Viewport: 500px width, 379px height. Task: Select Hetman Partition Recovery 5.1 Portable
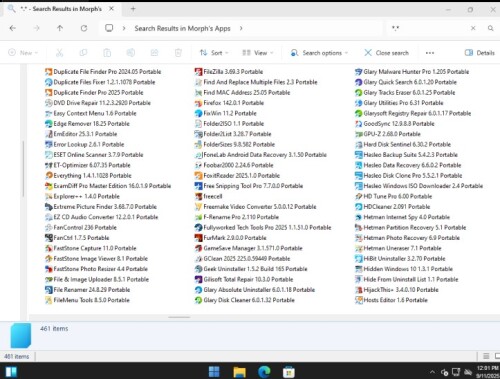(x=410, y=228)
